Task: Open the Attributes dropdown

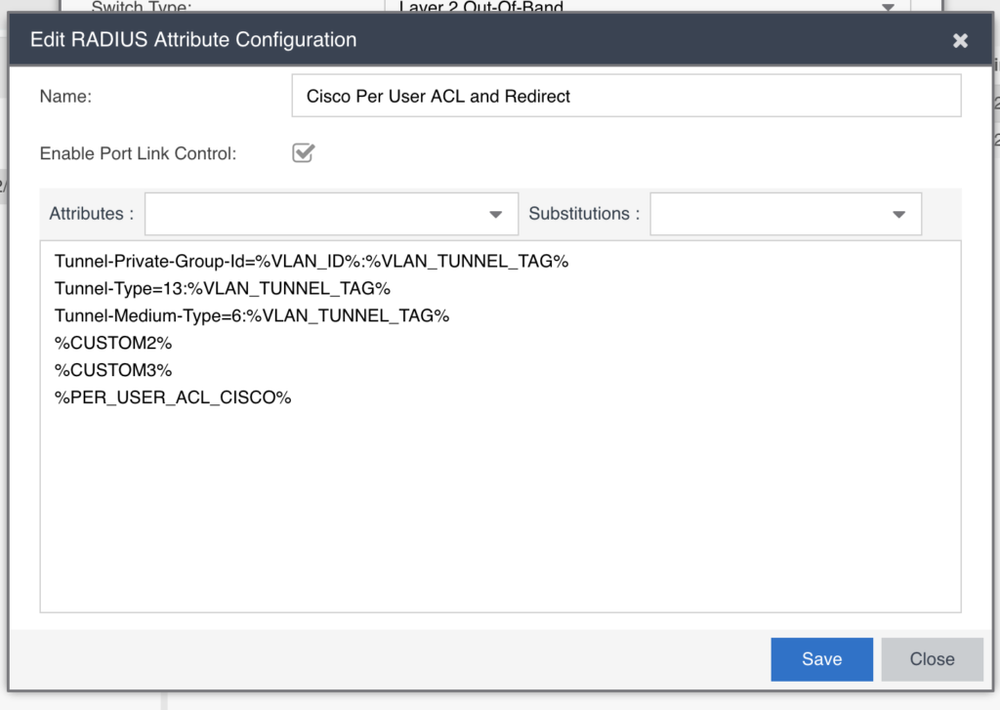Action: pos(332,214)
